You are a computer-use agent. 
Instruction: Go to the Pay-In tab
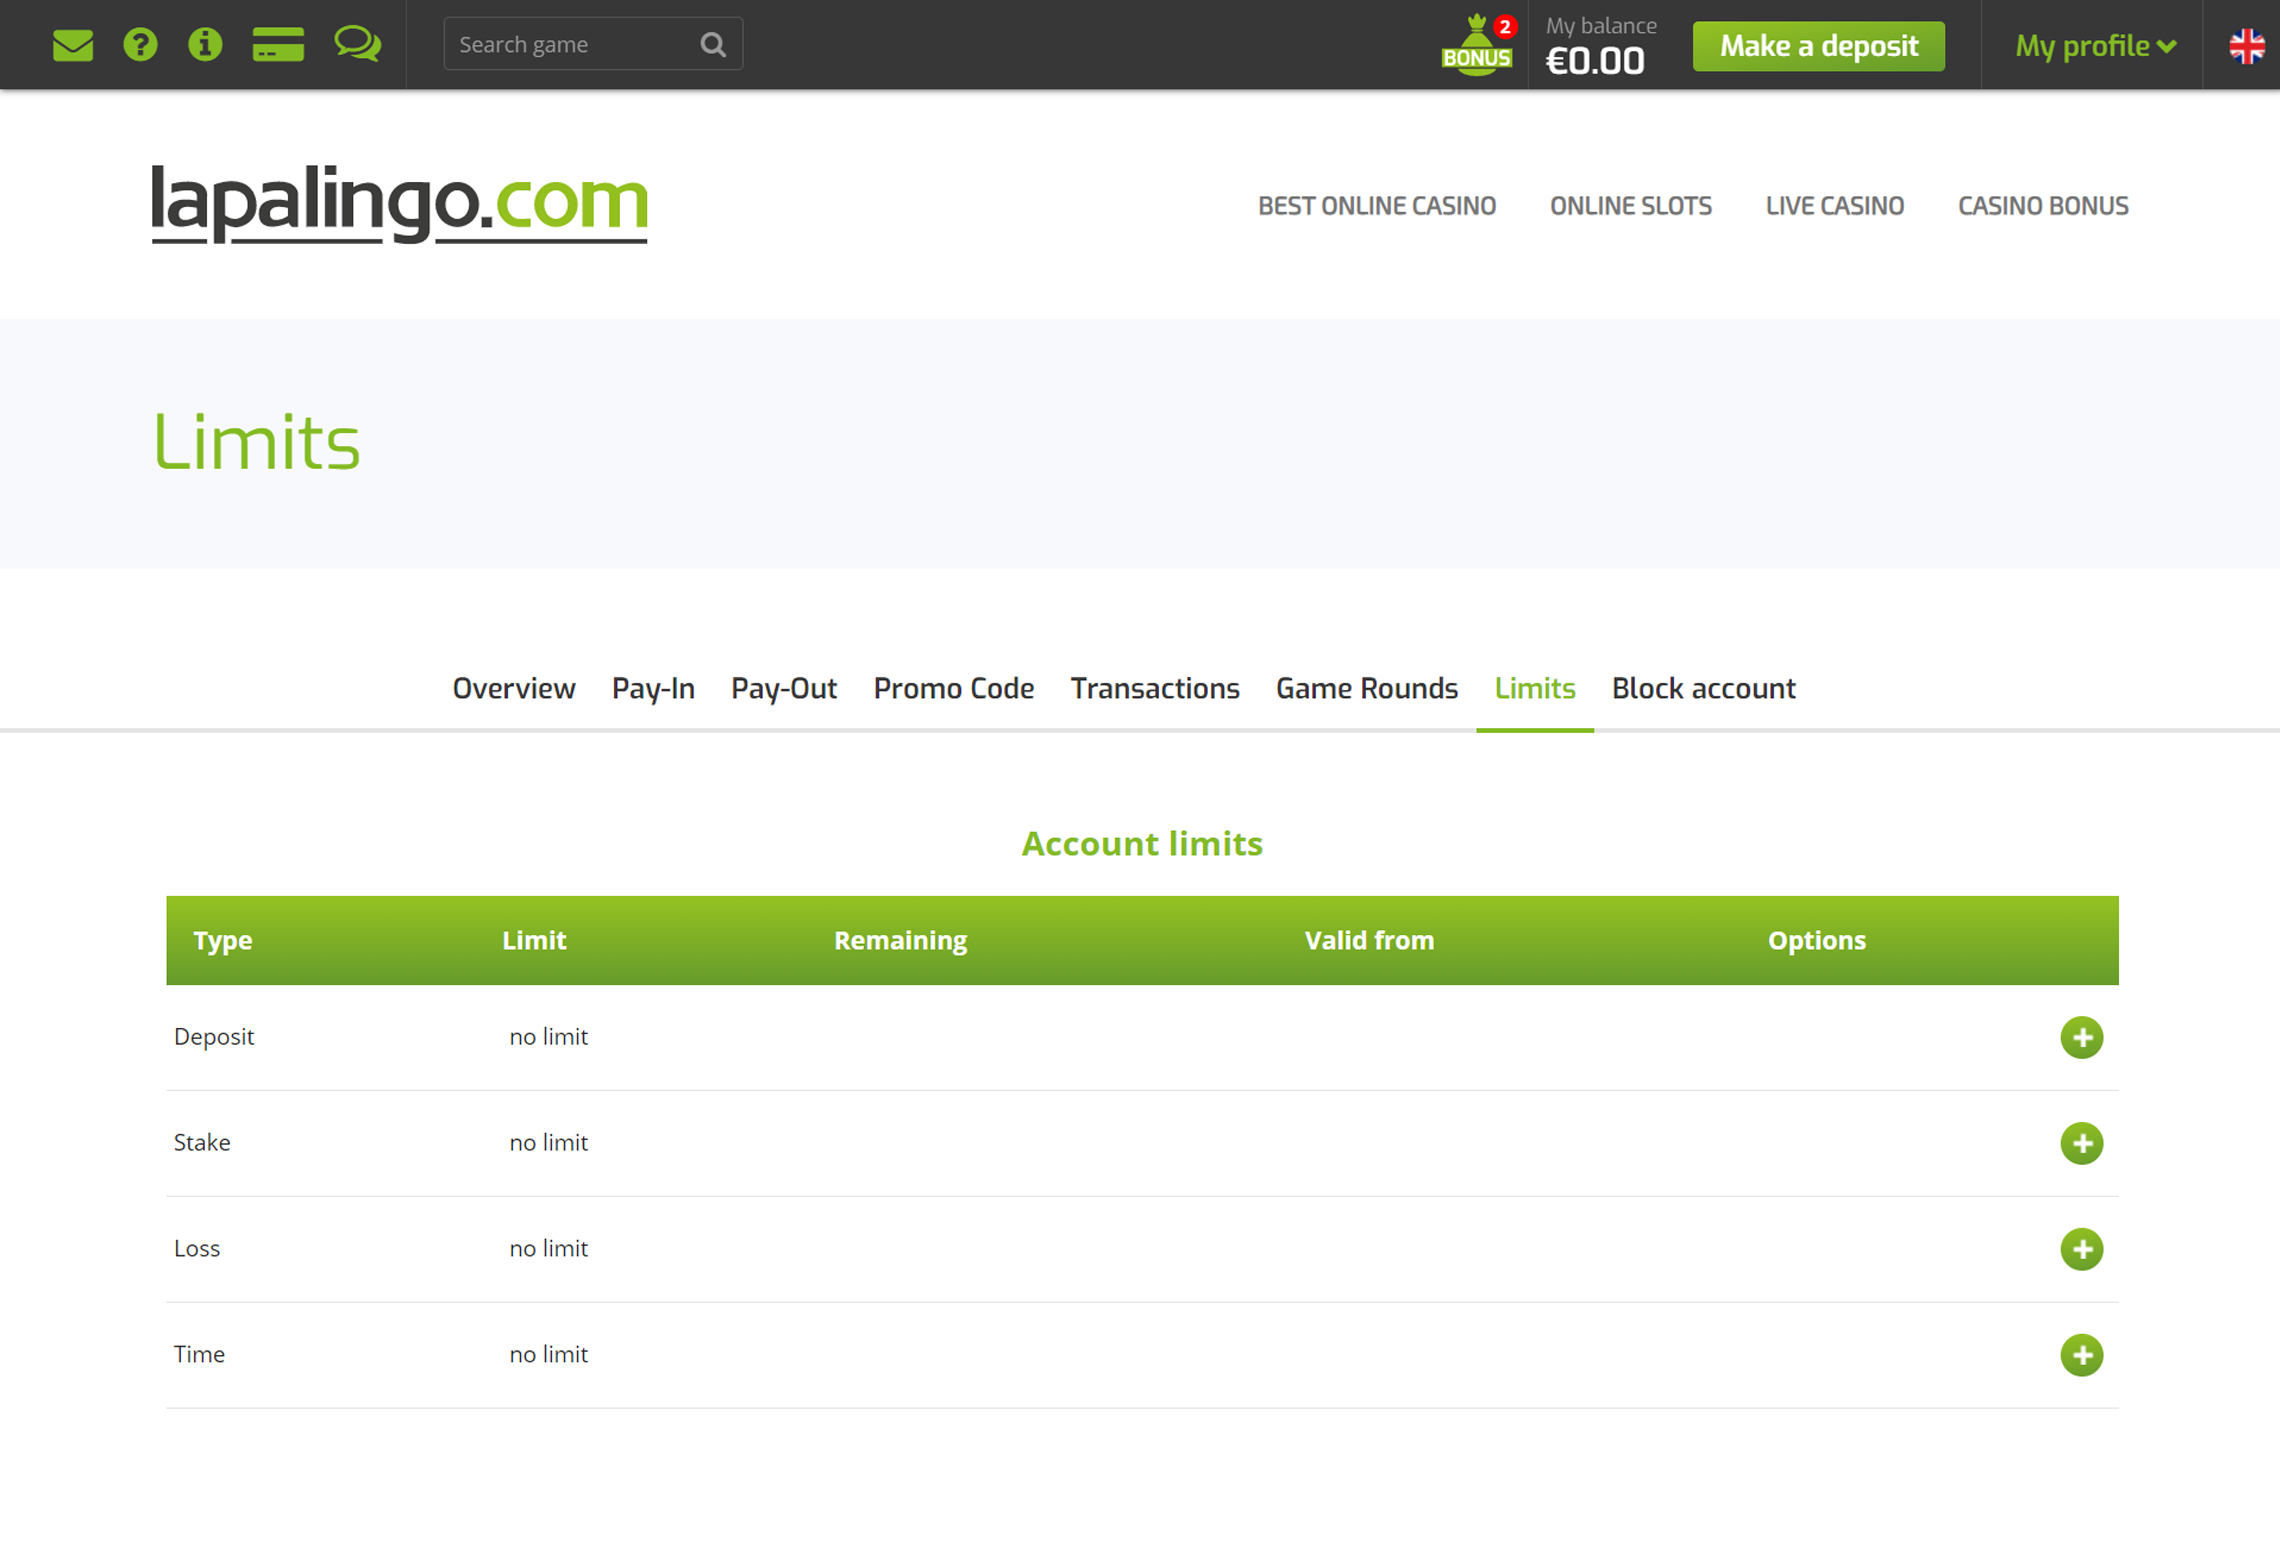tap(653, 688)
